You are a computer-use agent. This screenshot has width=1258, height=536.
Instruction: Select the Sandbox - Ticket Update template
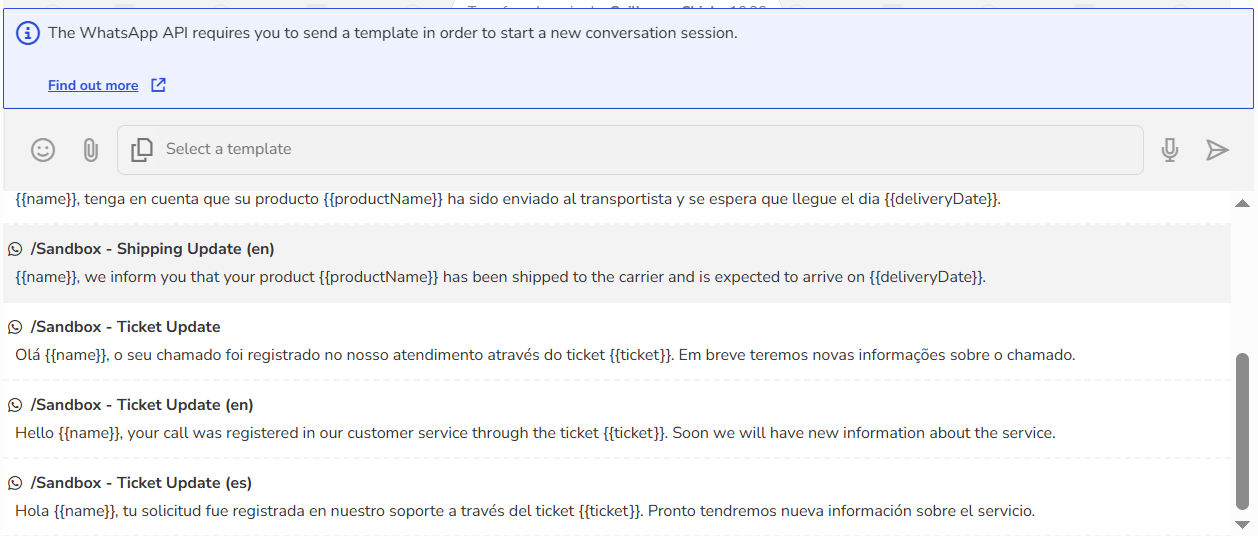617,341
